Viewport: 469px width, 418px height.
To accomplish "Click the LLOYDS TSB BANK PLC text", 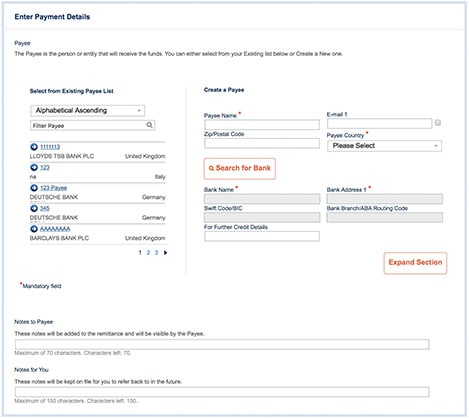I will (x=62, y=156).
